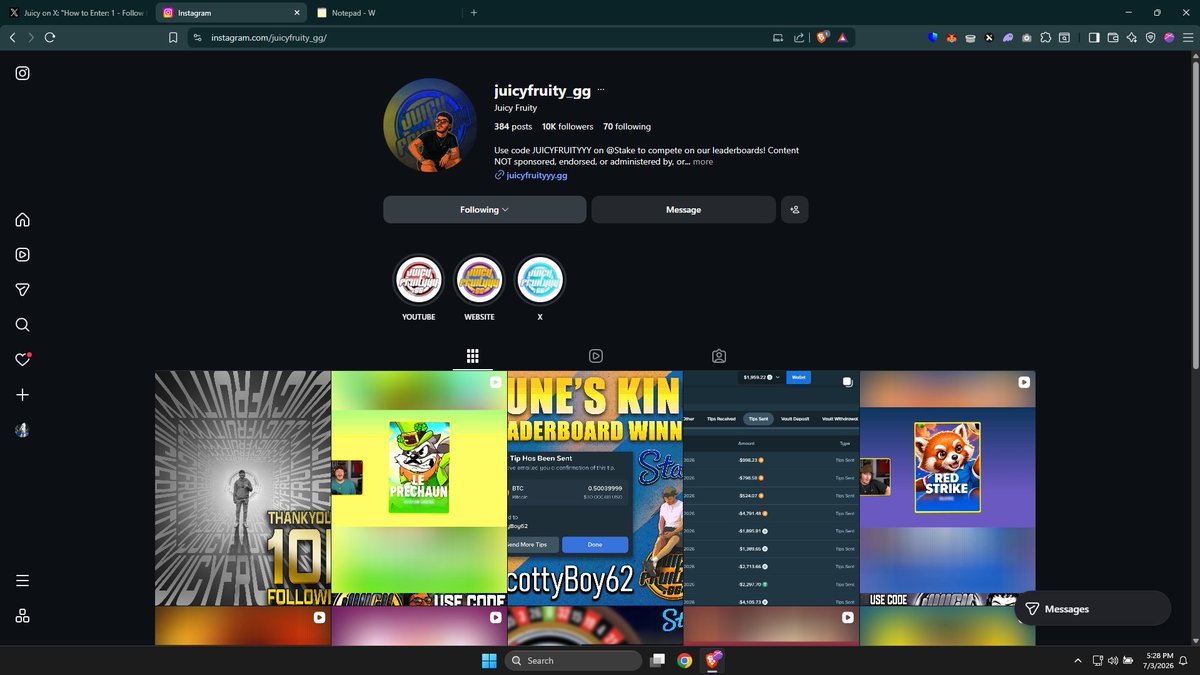Switch to the Reels tab on profile

(596, 356)
